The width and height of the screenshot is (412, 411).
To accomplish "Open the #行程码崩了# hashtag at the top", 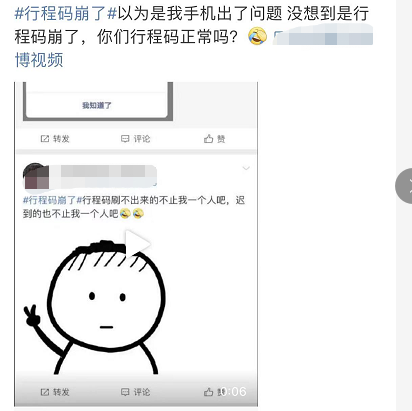I will [x=66, y=14].
